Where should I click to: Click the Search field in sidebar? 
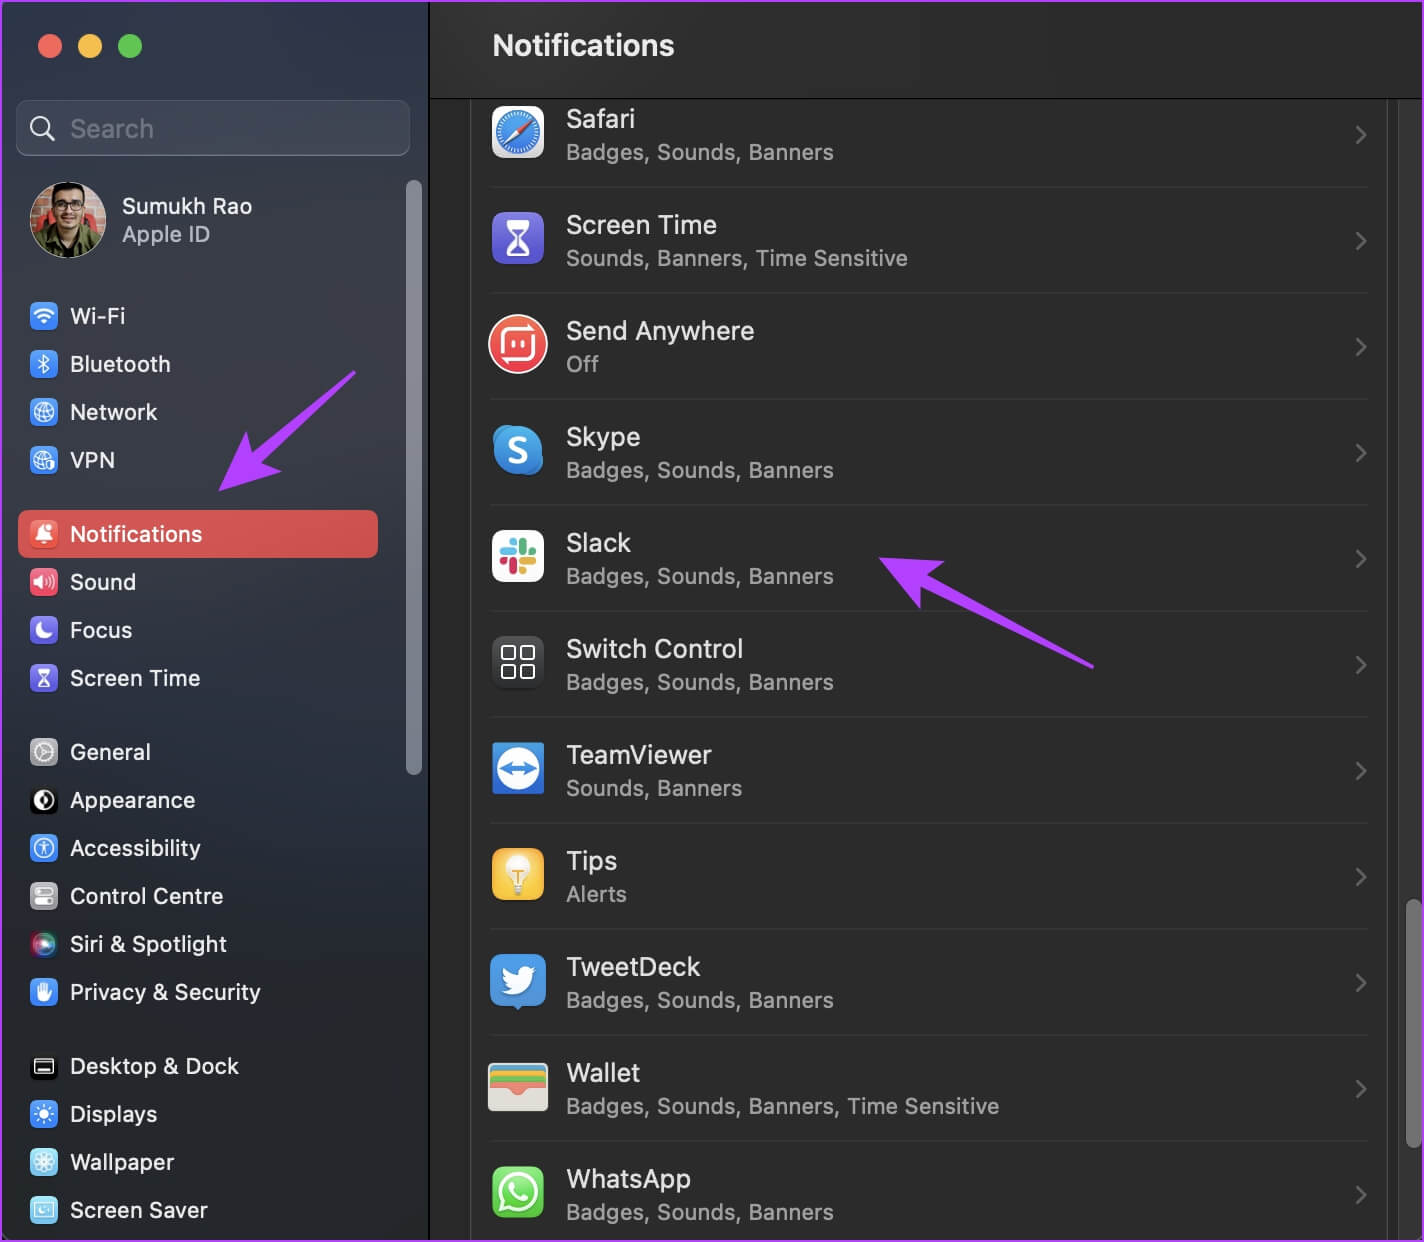point(213,128)
